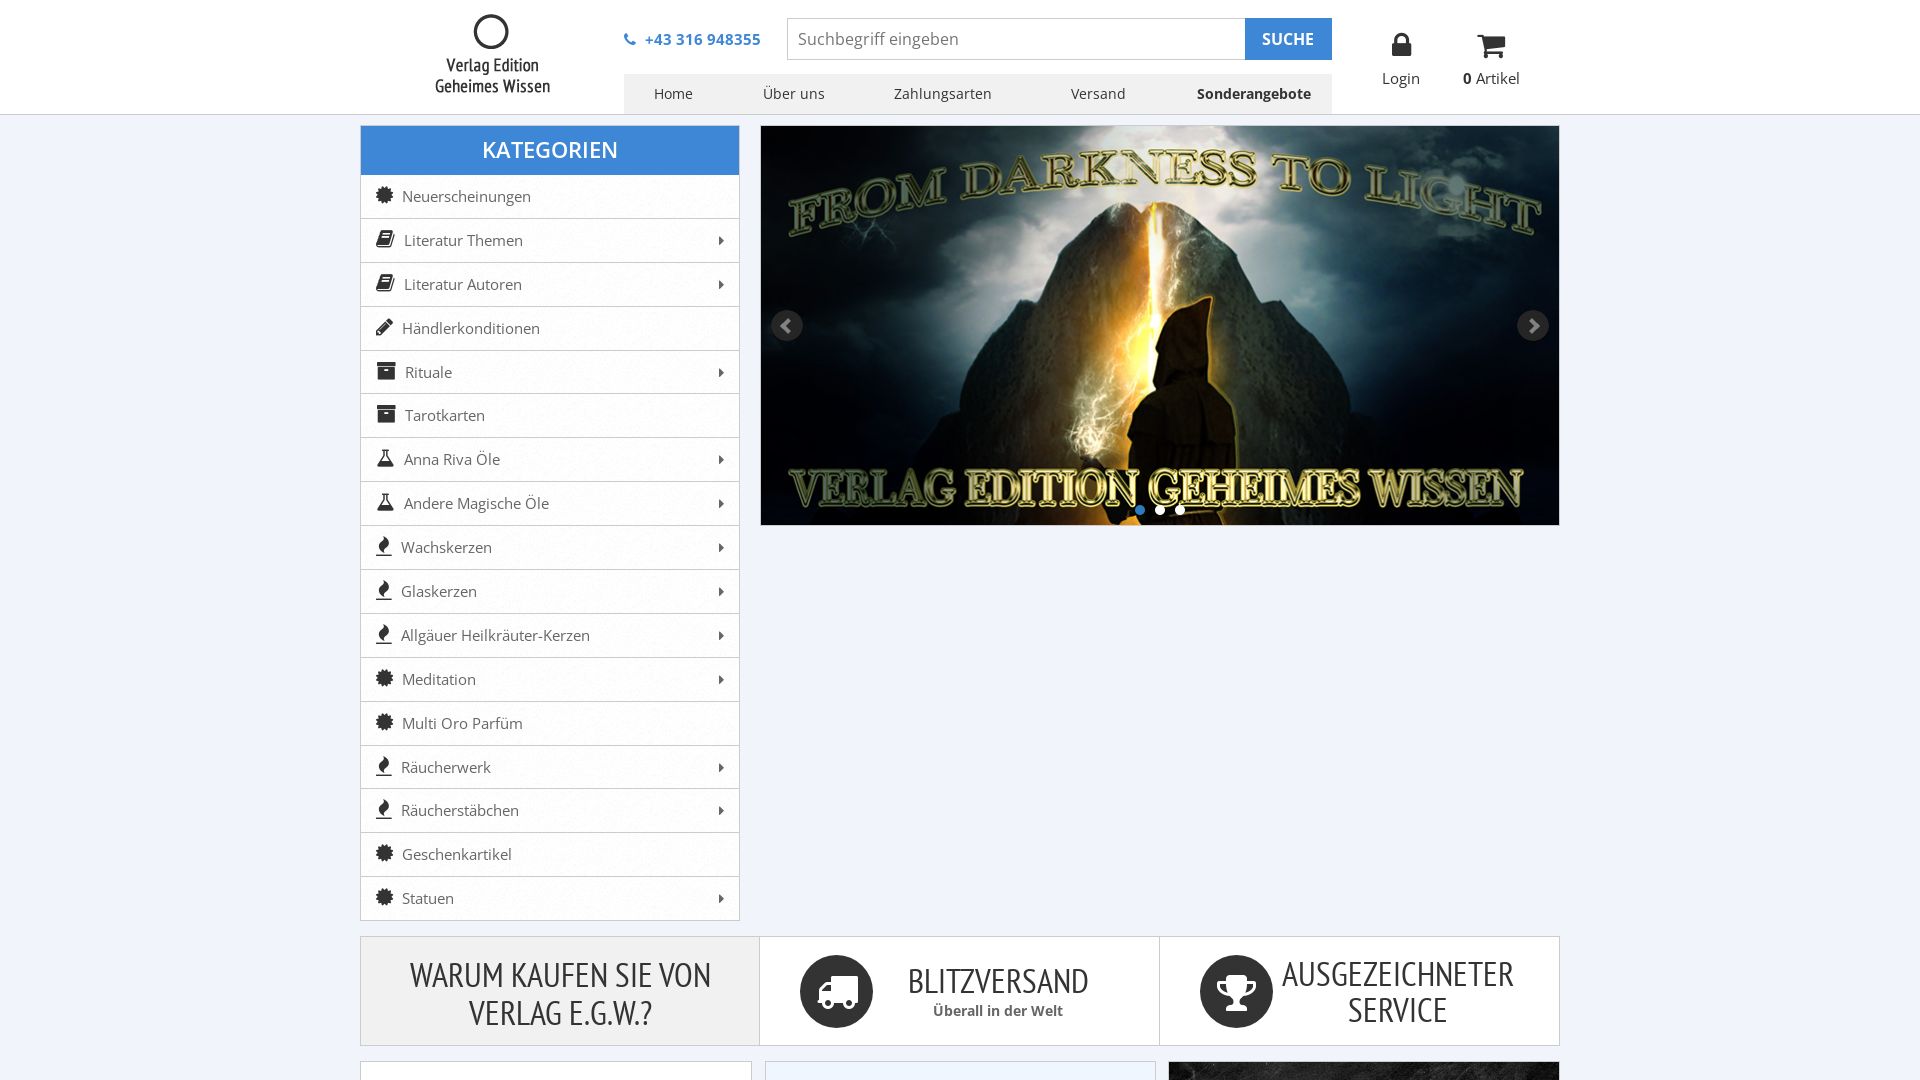Image resolution: width=1920 pixels, height=1080 pixels.
Task: Click the Blitzversand truck icon
Action: tap(836, 991)
